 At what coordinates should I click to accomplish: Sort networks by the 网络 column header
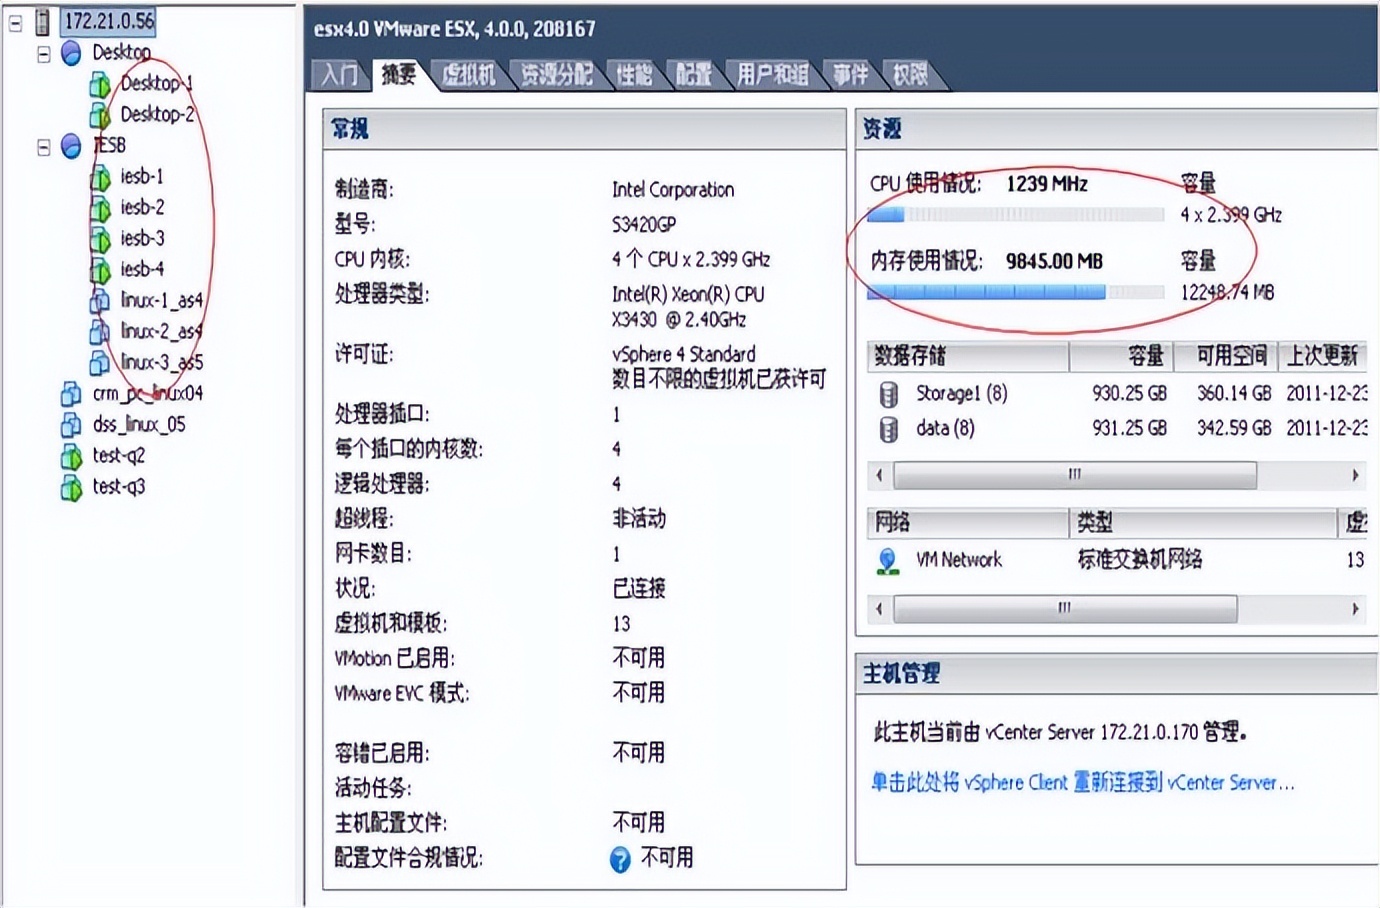967,522
